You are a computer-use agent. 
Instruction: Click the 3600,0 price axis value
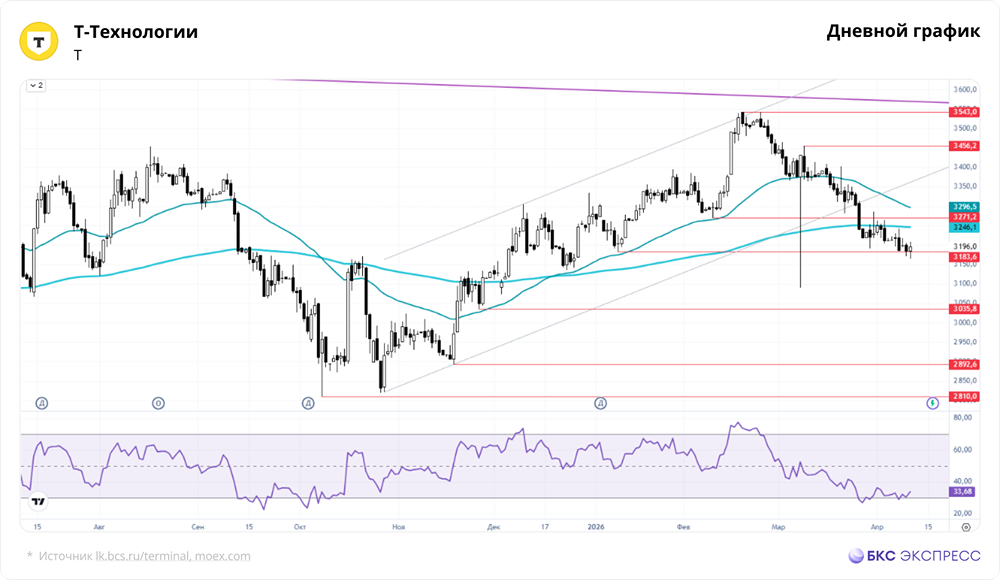click(x=965, y=89)
